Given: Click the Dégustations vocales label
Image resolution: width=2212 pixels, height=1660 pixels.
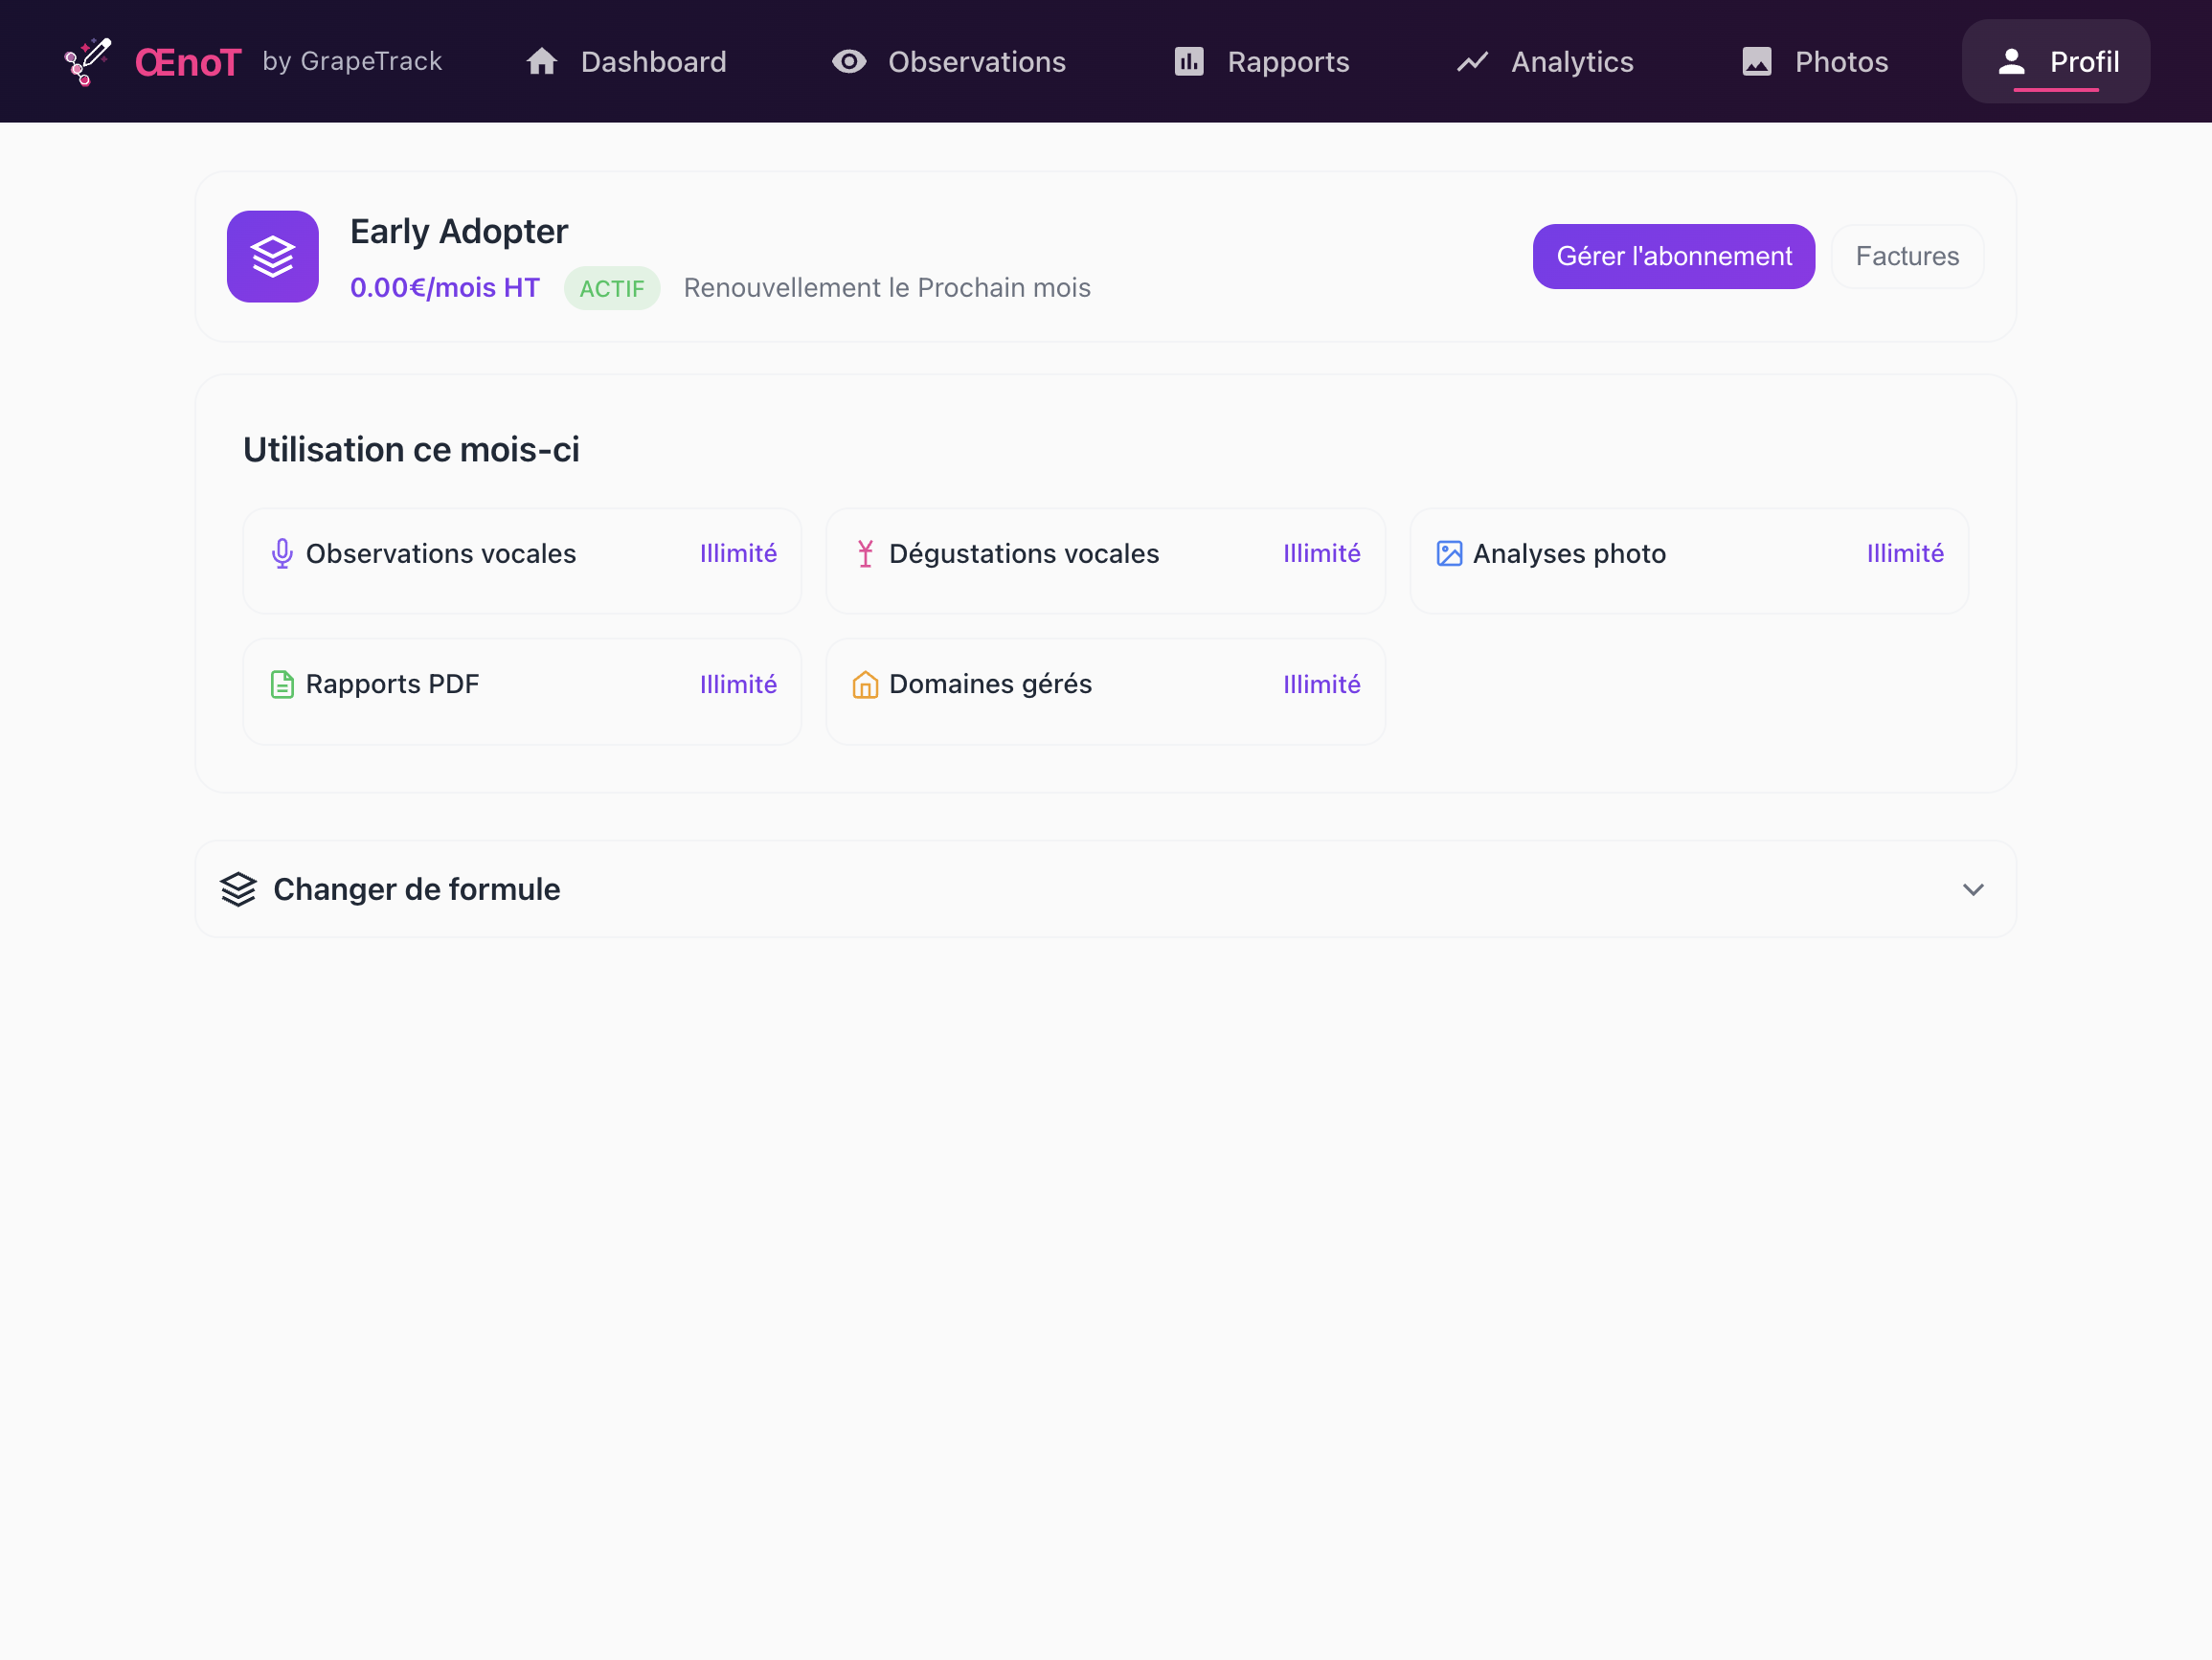Looking at the screenshot, I should 1024,553.
